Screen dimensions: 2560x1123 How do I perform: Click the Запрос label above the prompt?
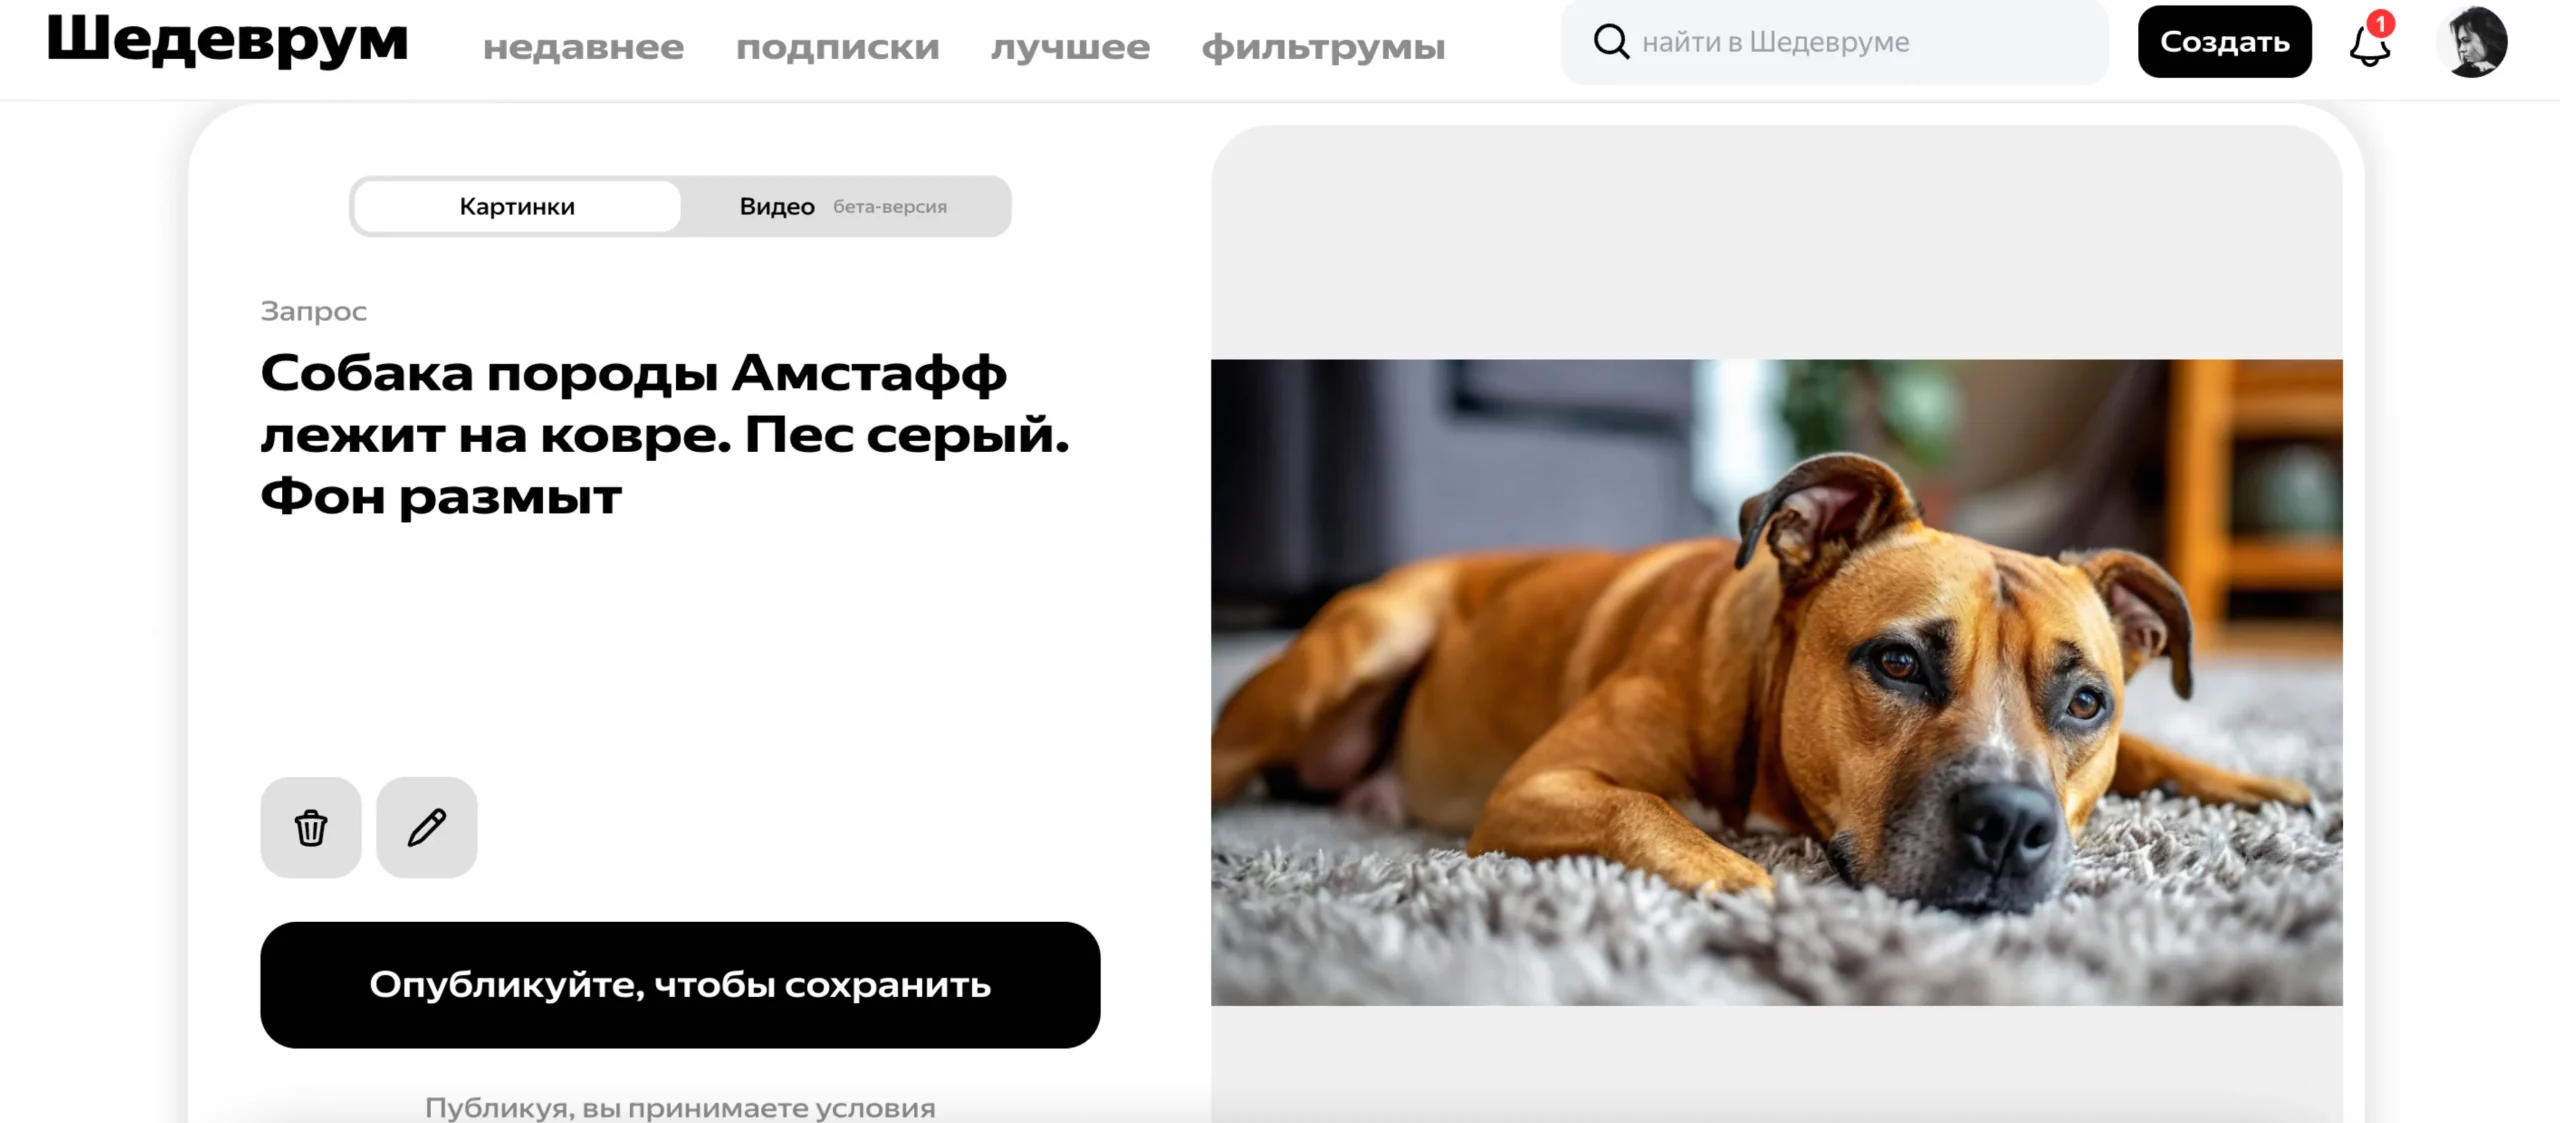click(x=314, y=311)
